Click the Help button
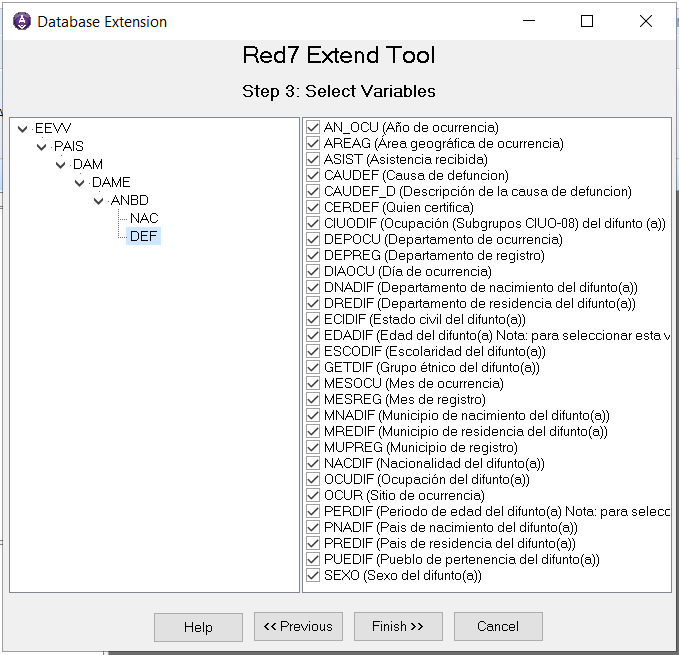The width and height of the screenshot is (679, 655). 198,627
